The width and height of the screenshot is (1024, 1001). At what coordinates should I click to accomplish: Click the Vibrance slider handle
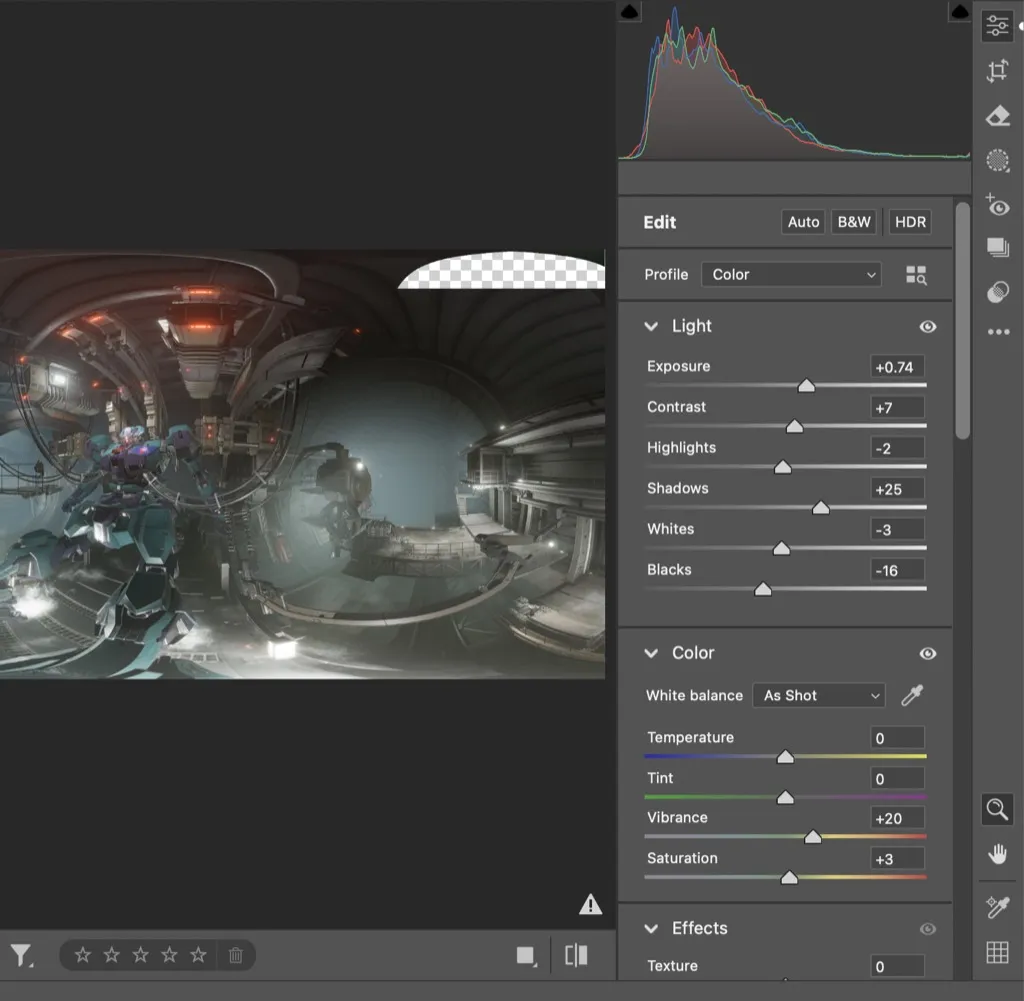(x=812, y=836)
